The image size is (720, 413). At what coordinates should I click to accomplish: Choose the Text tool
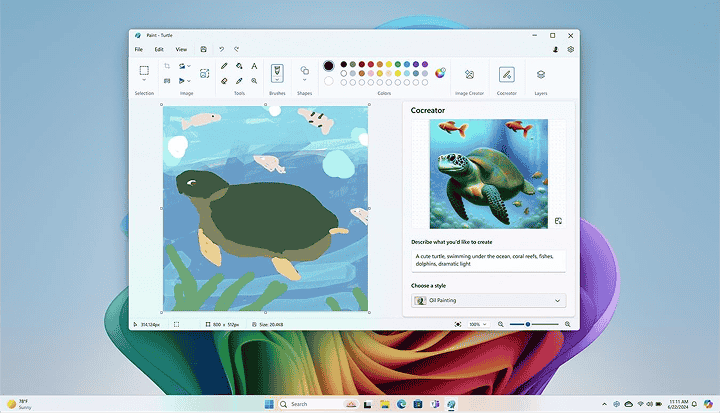(254, 66)
